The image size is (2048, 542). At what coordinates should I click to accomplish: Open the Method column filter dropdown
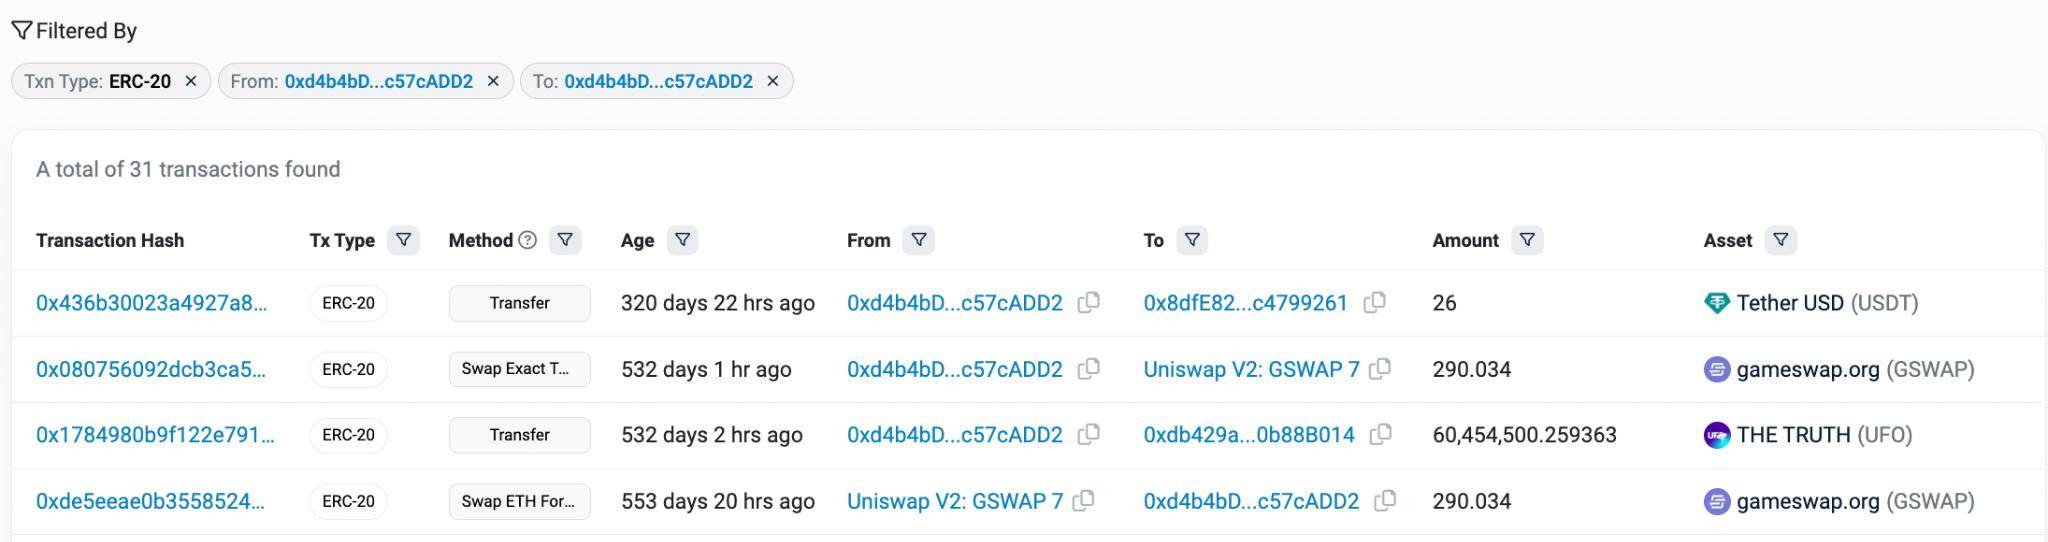tap(565, 240)
